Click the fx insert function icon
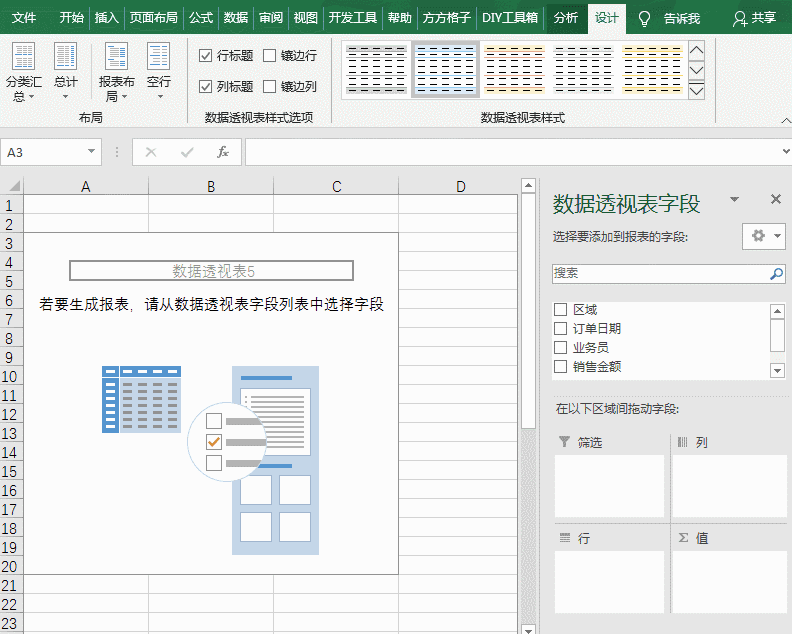The image size is (792, 634). tap(223, 152)
